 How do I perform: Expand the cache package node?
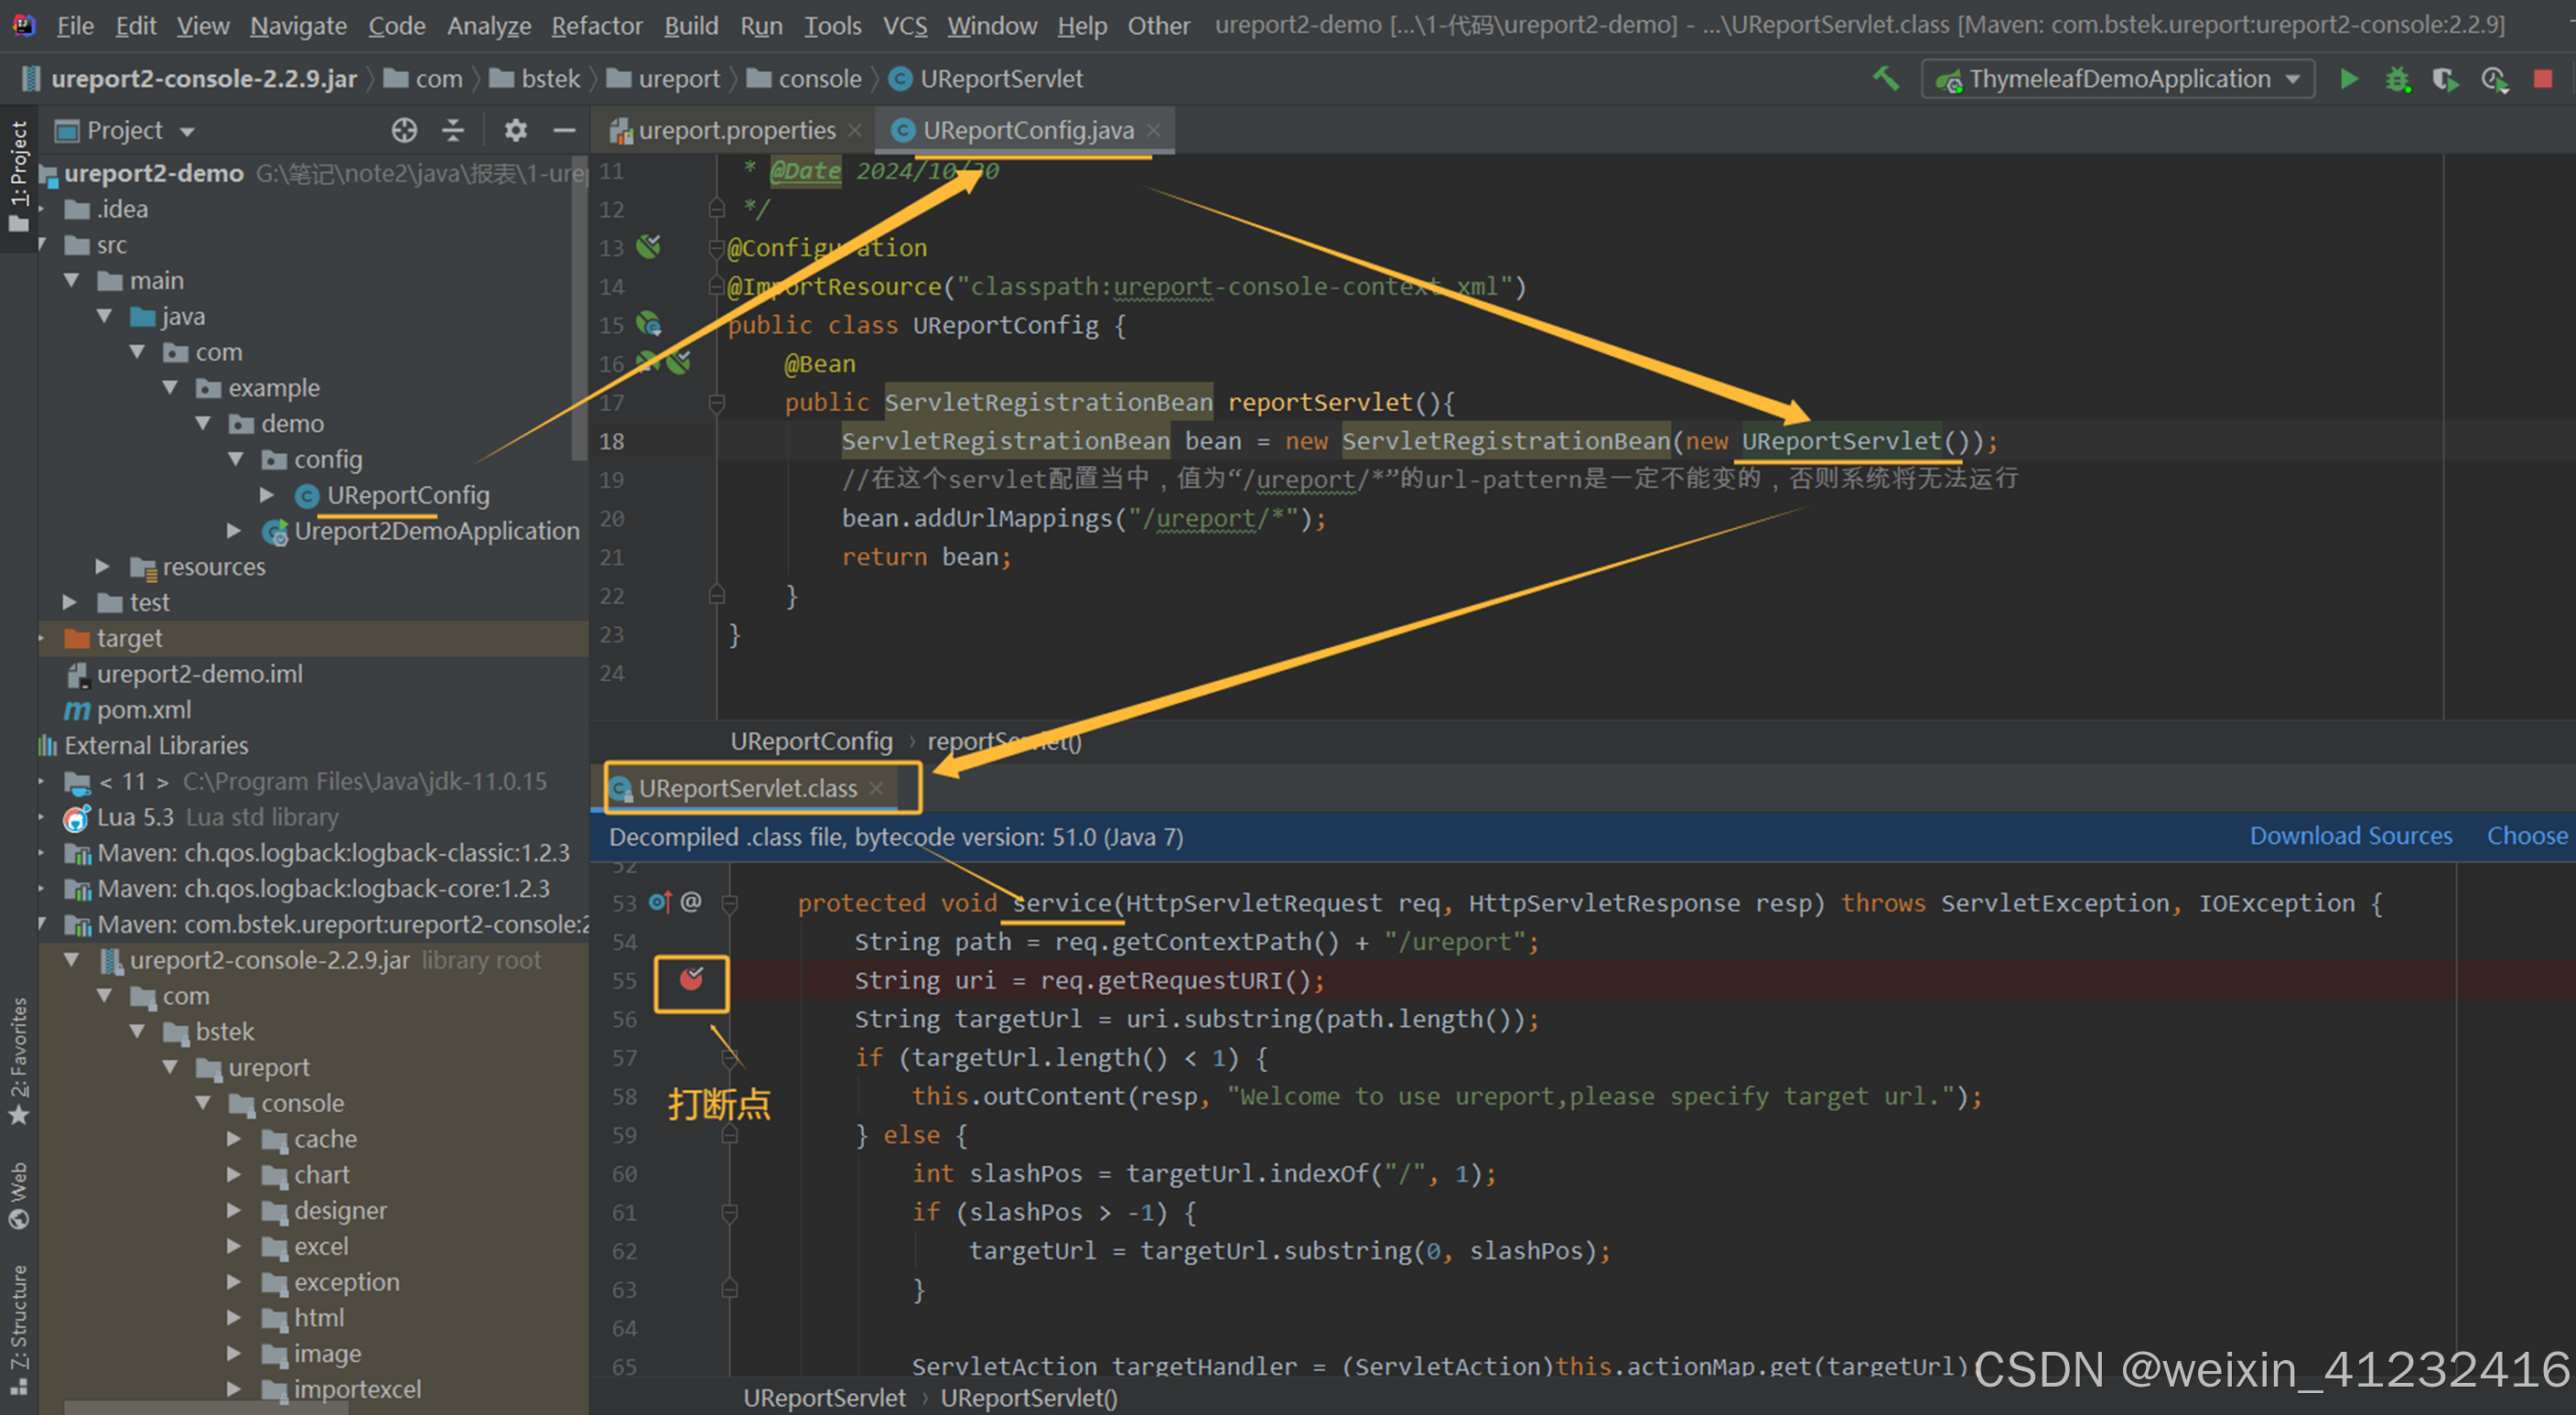[x=233, y=1139]
